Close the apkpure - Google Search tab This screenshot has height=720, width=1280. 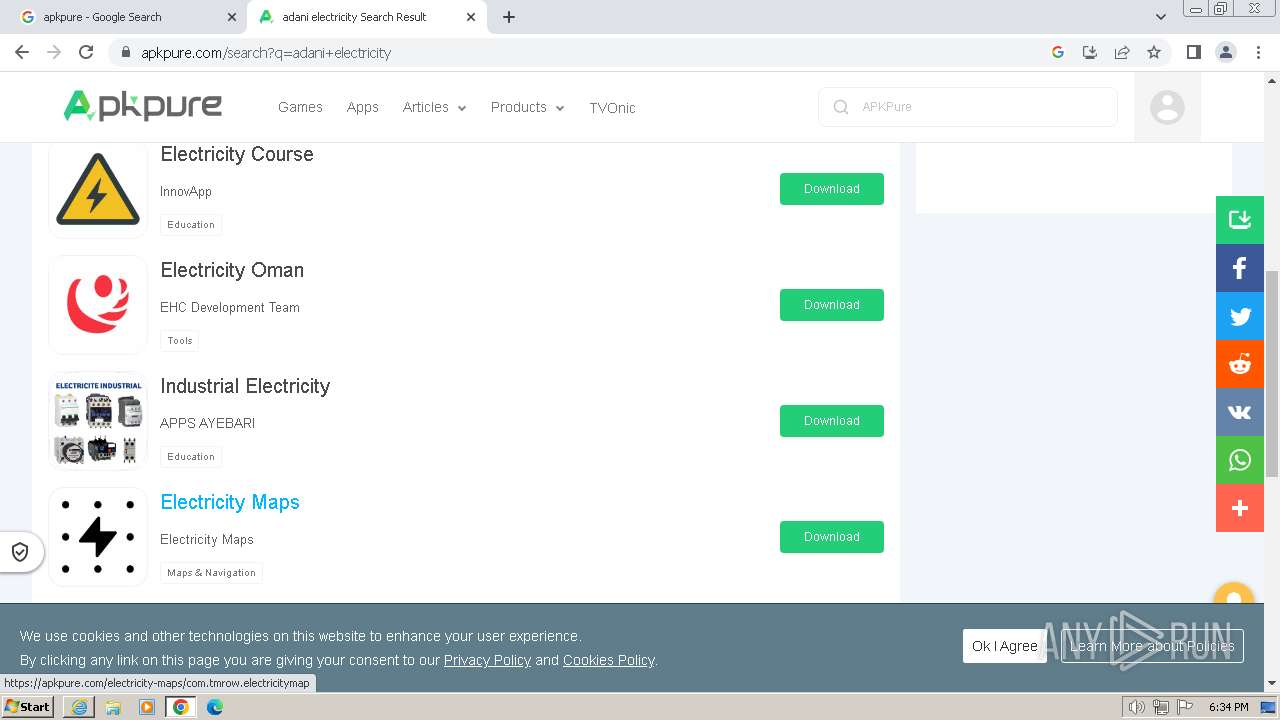(x=232, y=17)
